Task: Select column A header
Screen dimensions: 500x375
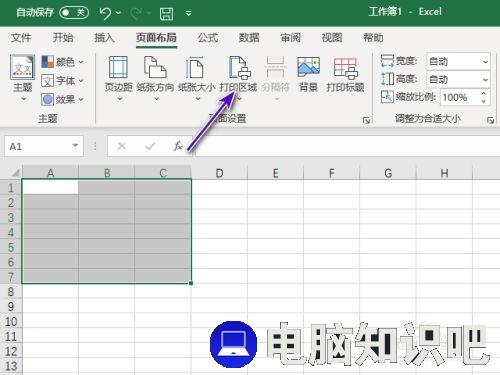Action: pos(50,173)
